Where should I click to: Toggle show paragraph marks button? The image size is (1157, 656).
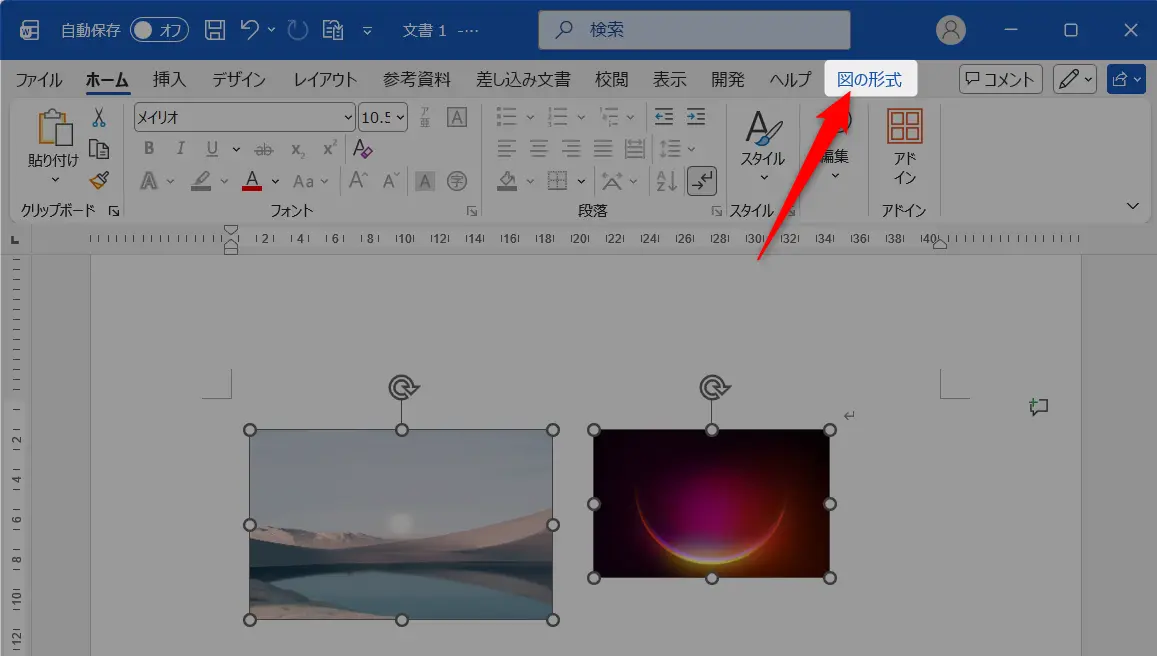pyautogui.click(x=702, y=181)
